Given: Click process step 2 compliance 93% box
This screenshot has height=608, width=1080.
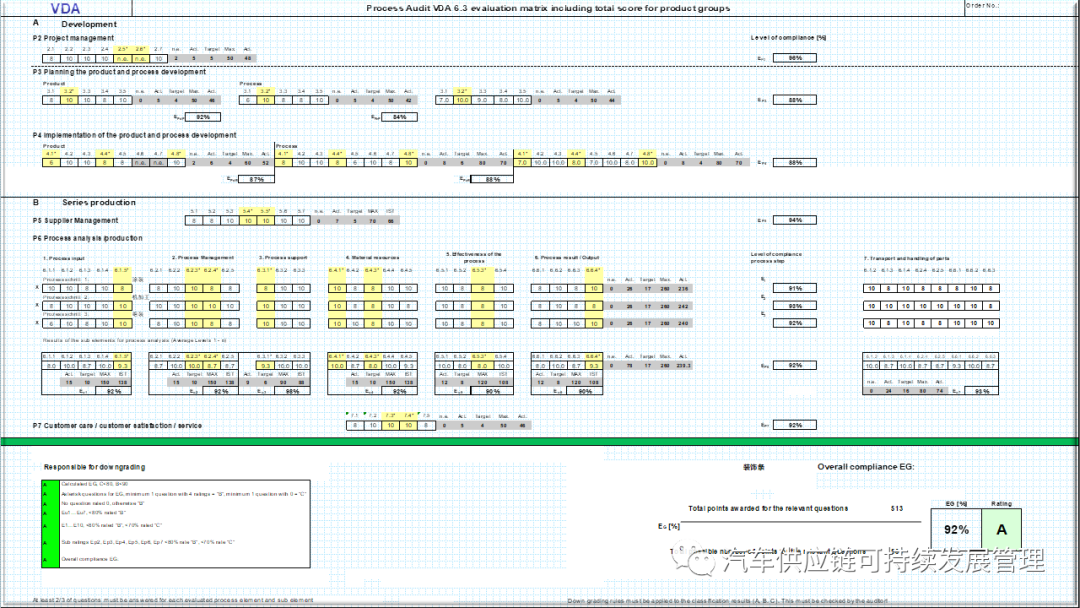Looking at the screenshot, I should tap(795, 306).
